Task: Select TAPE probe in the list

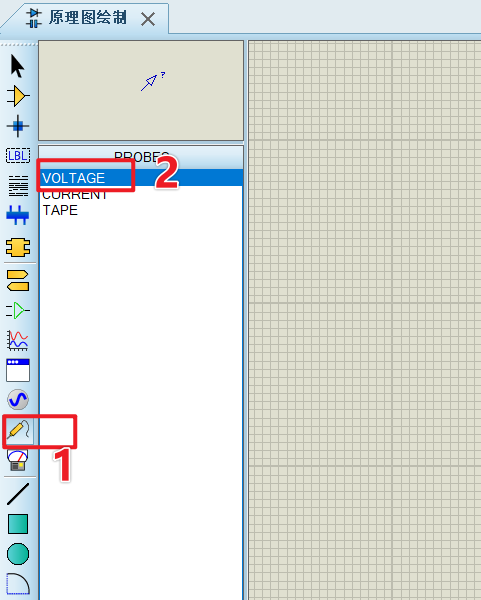Action: pyautogui.click(x=141, y=210)
